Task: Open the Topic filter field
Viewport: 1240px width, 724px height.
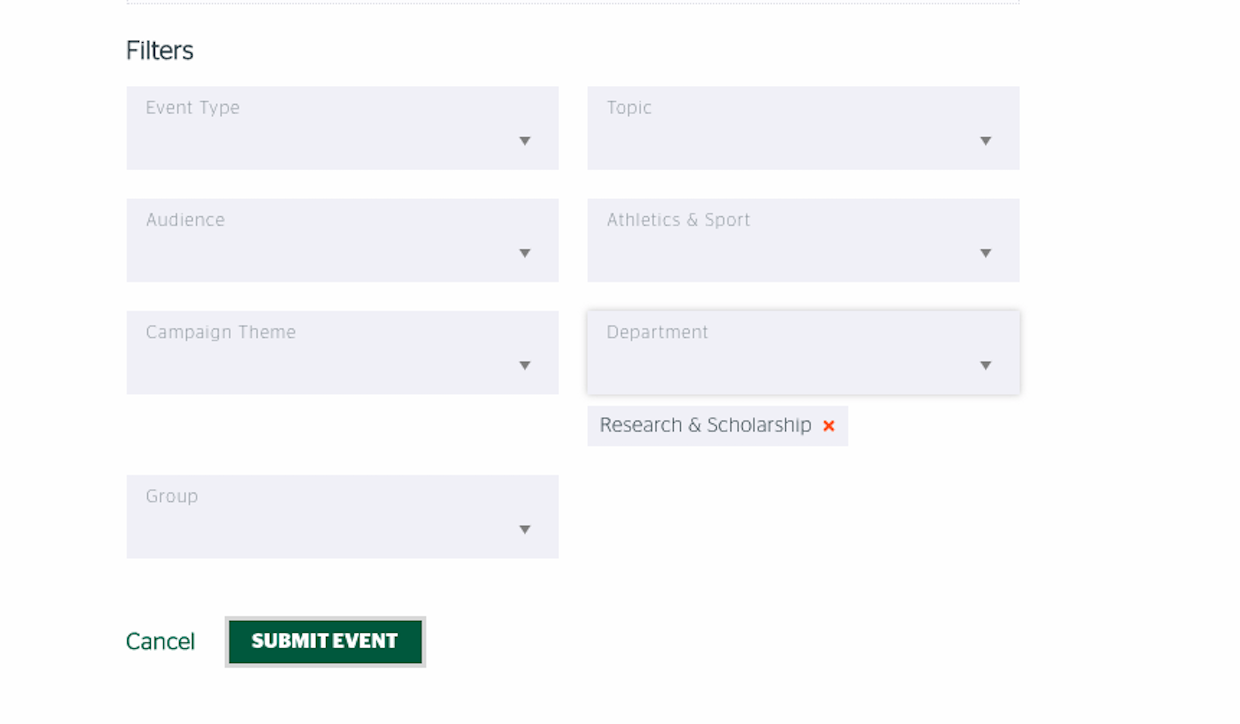Action: tap(803, 128)
